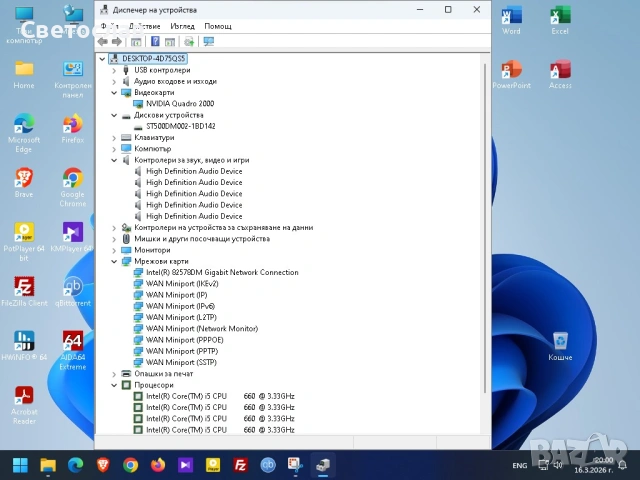Click the Forward arrow in Device Manager toolbar
The image size is (640, 480).
coord(117,41)
